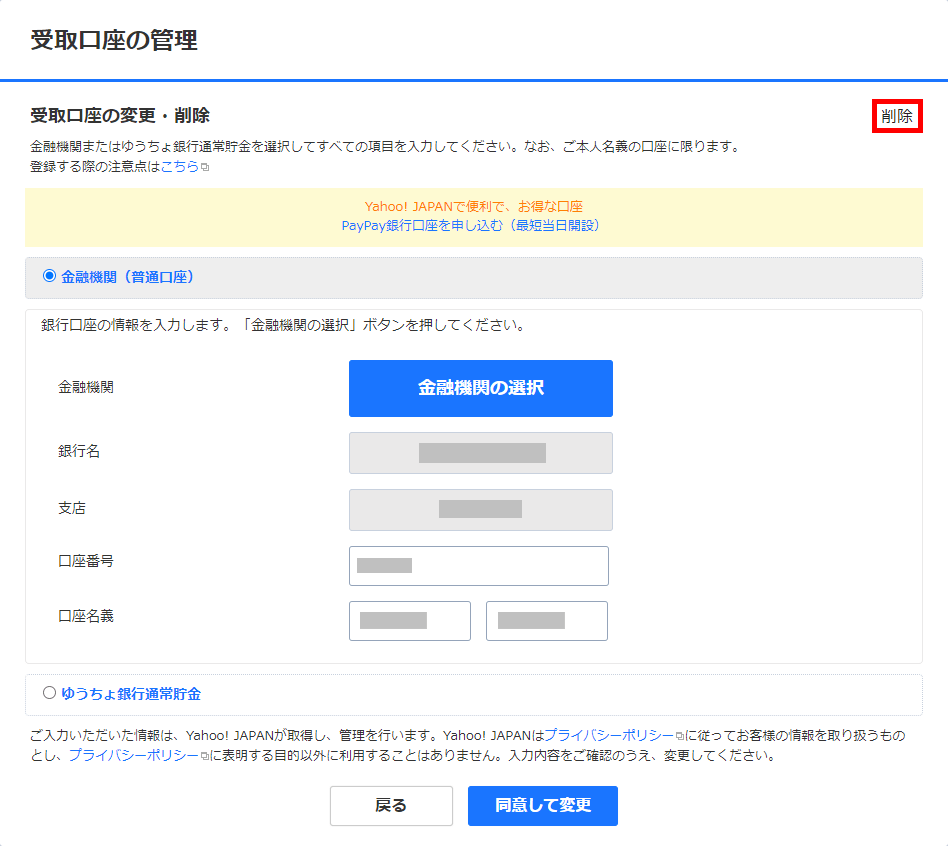The width and height of the screenshot is (948, 846).
Task: Click the 口座名義 label
Action: tap(86, 616)
